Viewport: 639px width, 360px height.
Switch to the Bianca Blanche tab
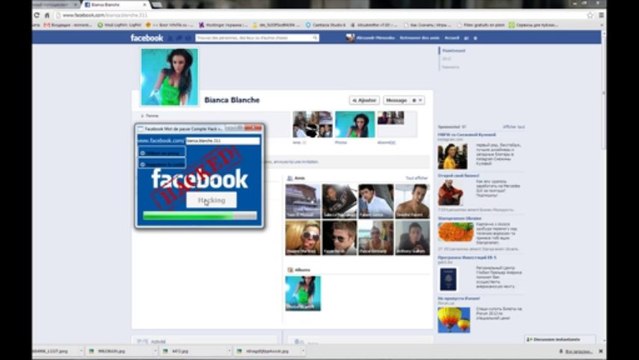coord(116,4)
